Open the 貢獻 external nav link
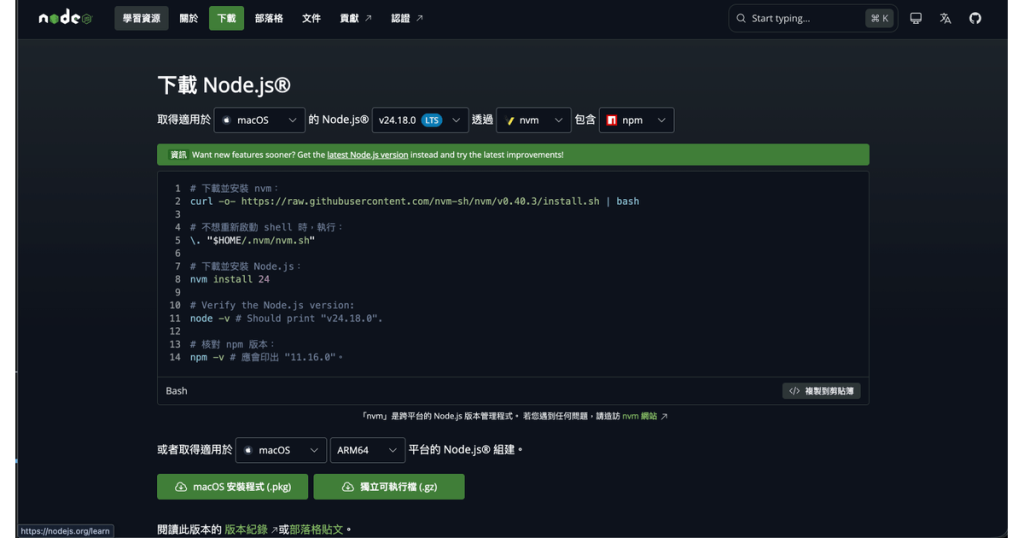 pos(355,18)
